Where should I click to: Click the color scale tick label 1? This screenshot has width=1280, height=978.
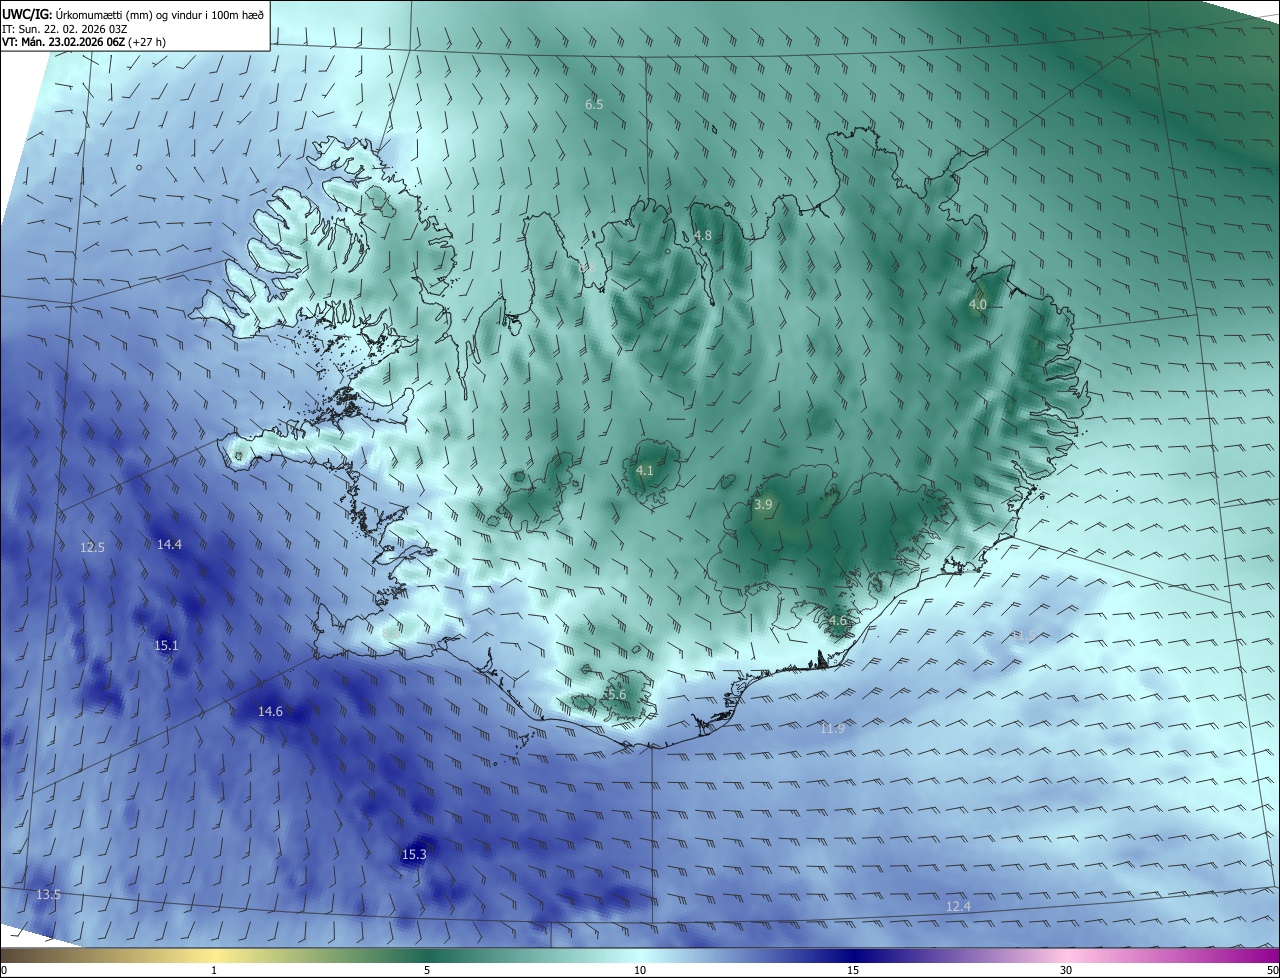[214, 970]
